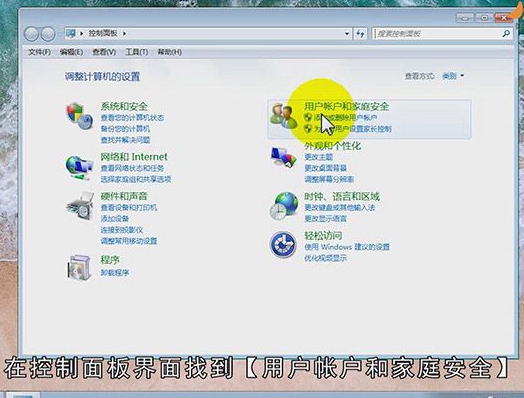524x398 pixels.
Task: Click 选择家庭组和共享选项 link
Action: point(136,179)
